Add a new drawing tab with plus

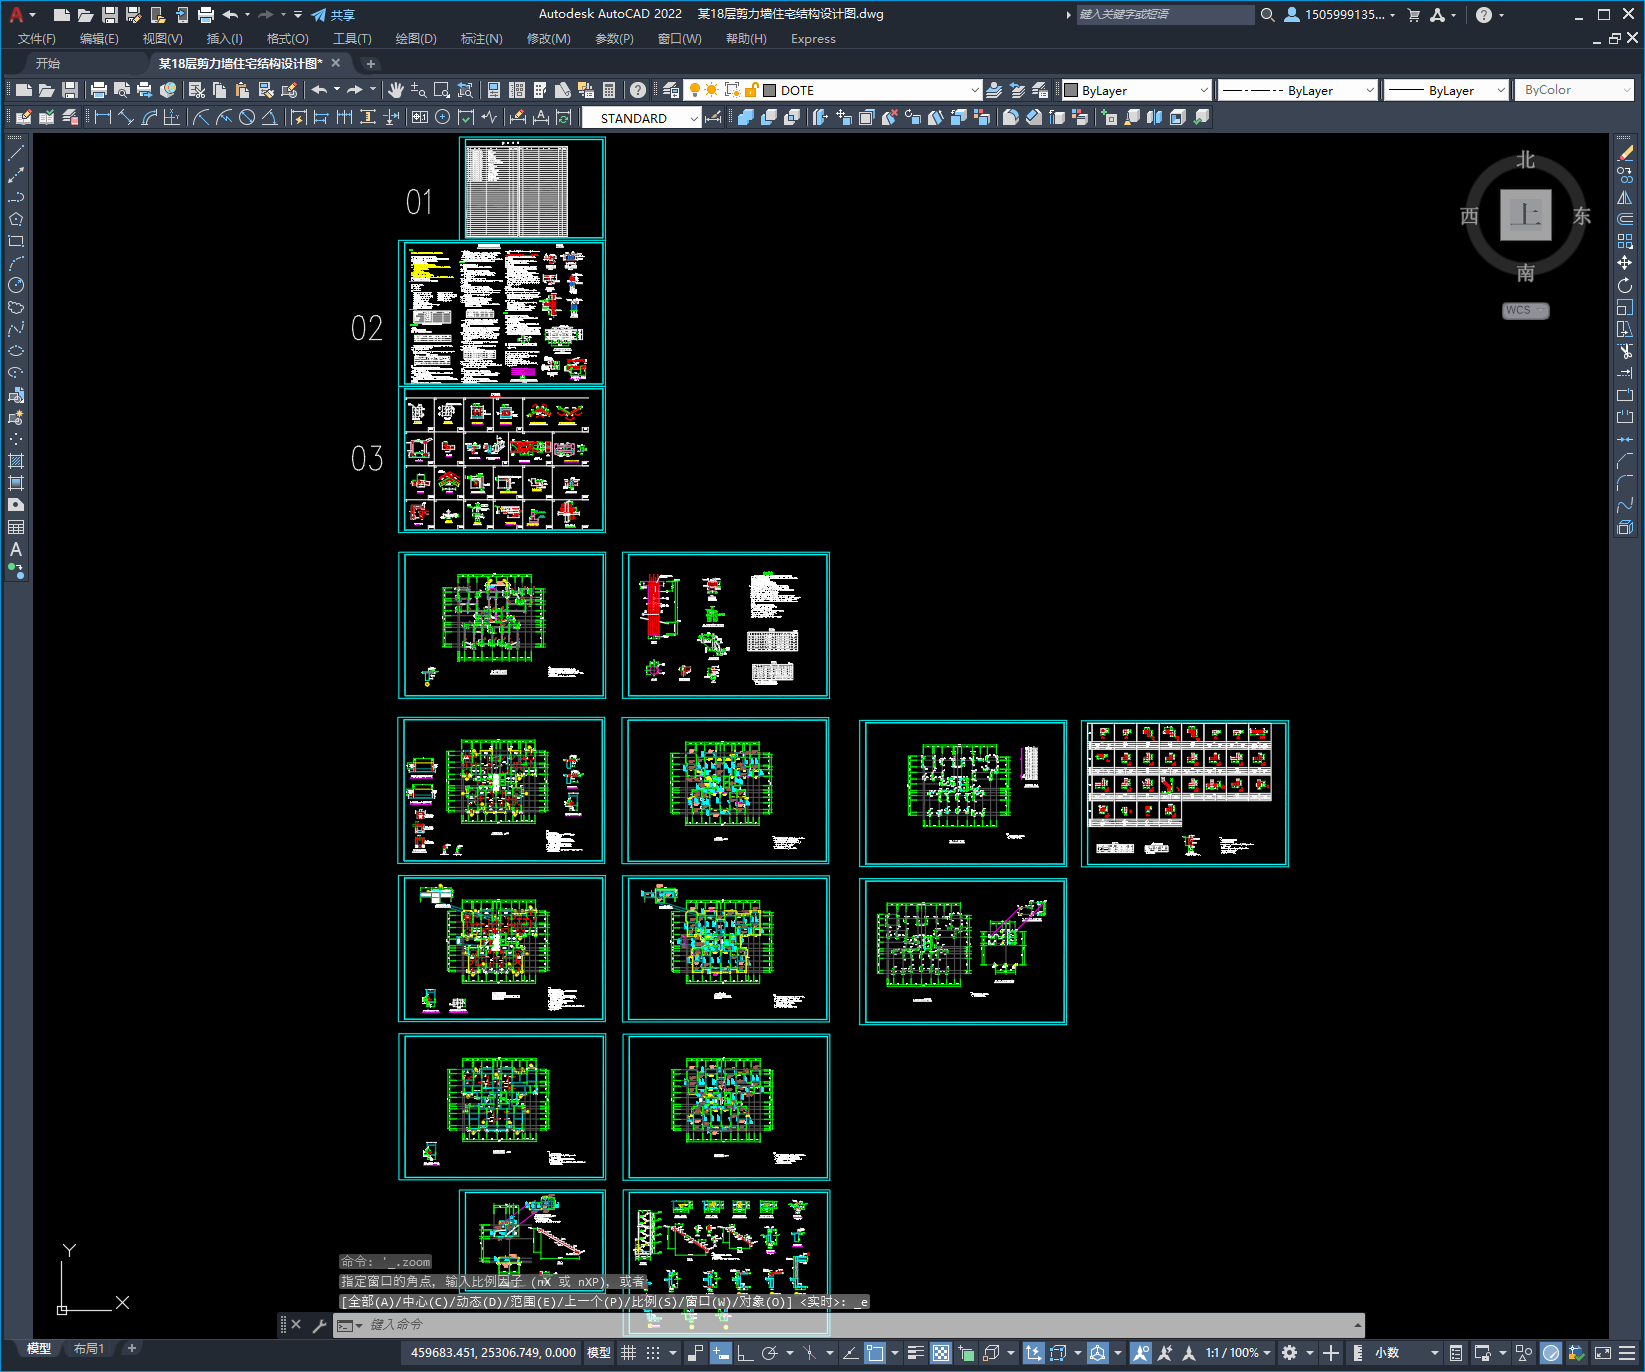point(371,63)
